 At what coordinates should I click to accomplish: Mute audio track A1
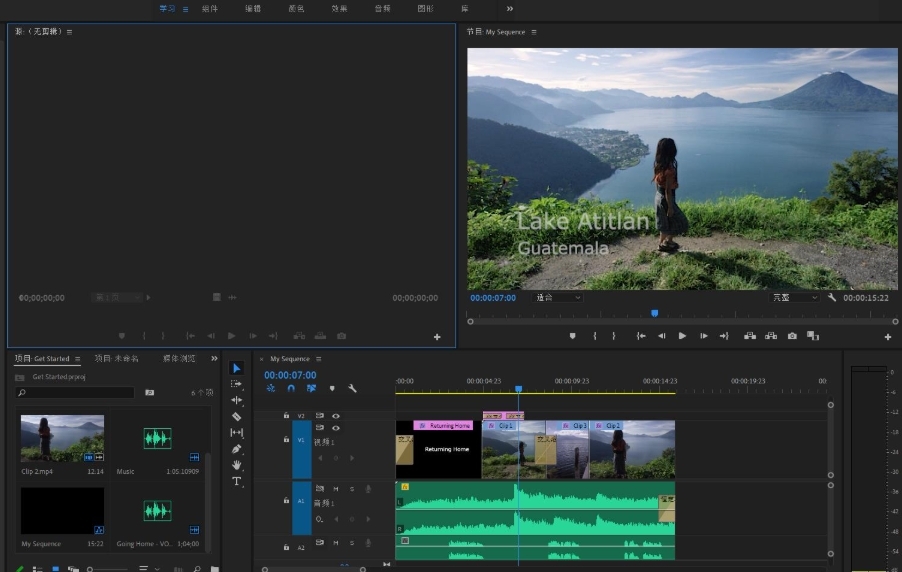335,489
